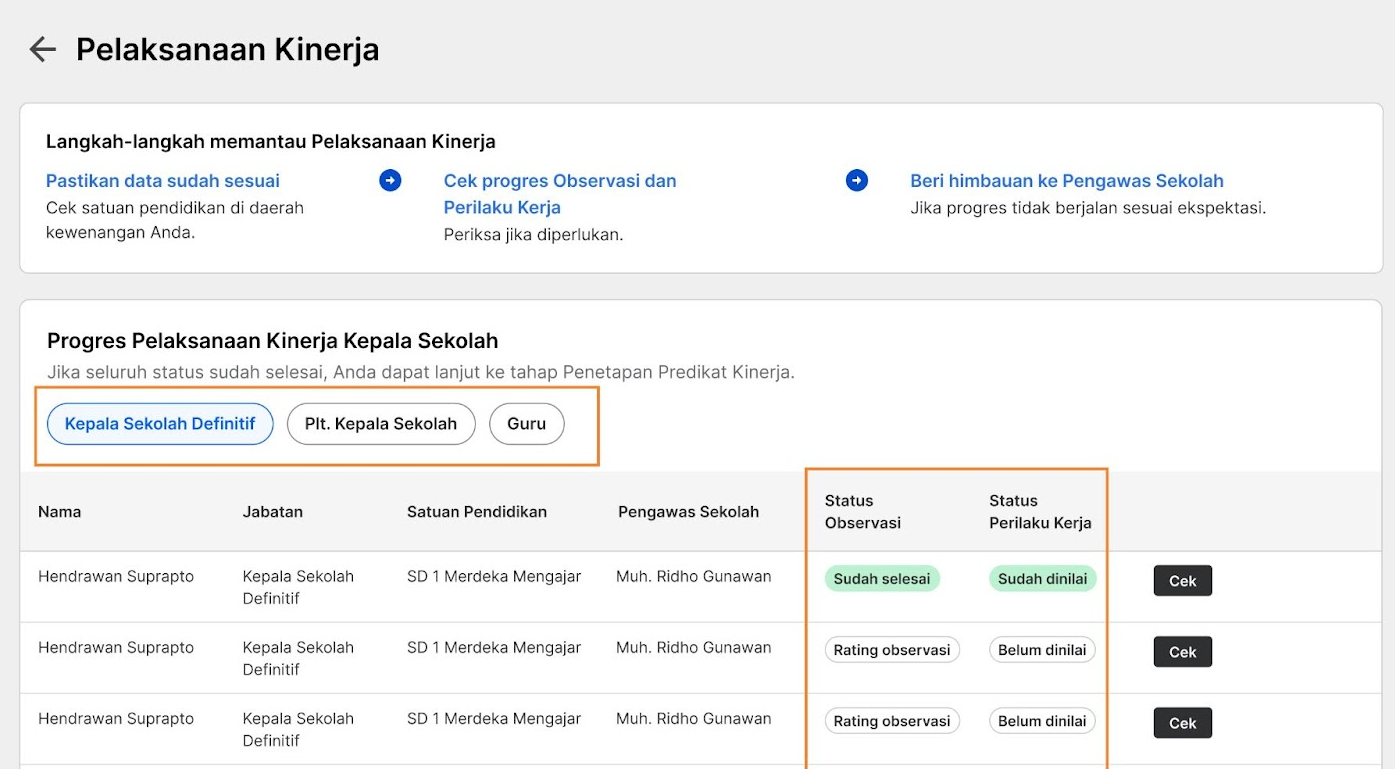1395x769 pixels.
Task: Click 'SD 1 Merdeka Mengajar' in the 'Sudah selesai' row
Action: point(494,576)
